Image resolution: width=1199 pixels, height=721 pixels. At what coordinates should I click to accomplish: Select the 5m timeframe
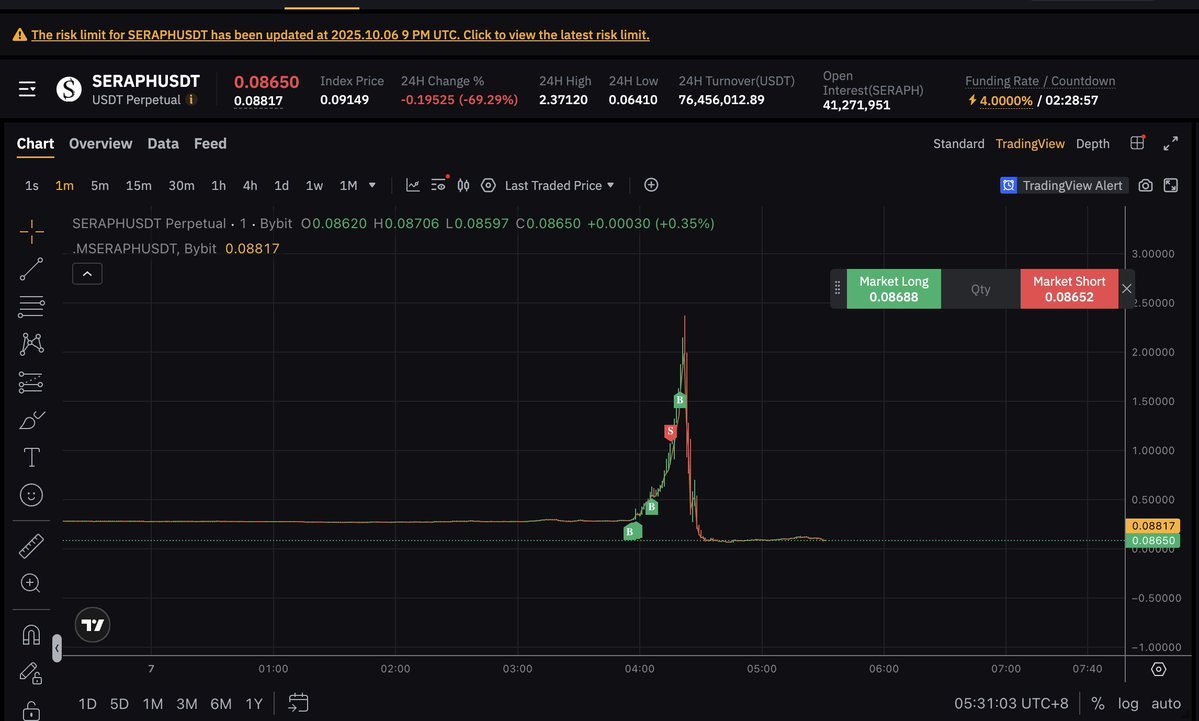[99, 185]
